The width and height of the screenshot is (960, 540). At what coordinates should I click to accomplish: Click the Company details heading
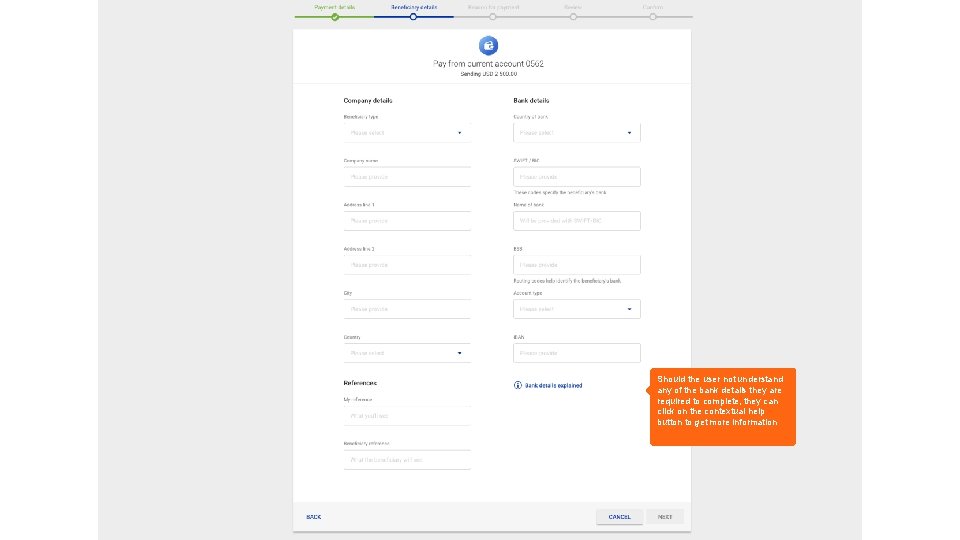coord(368,100)
